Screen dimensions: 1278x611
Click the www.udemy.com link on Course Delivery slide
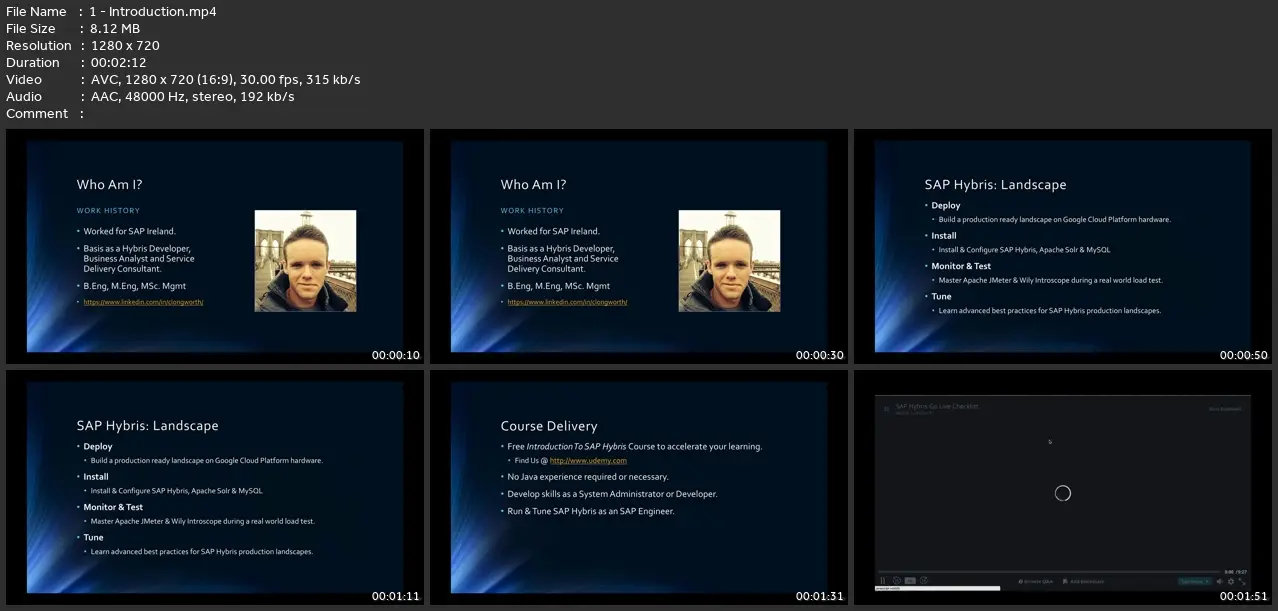588,460
